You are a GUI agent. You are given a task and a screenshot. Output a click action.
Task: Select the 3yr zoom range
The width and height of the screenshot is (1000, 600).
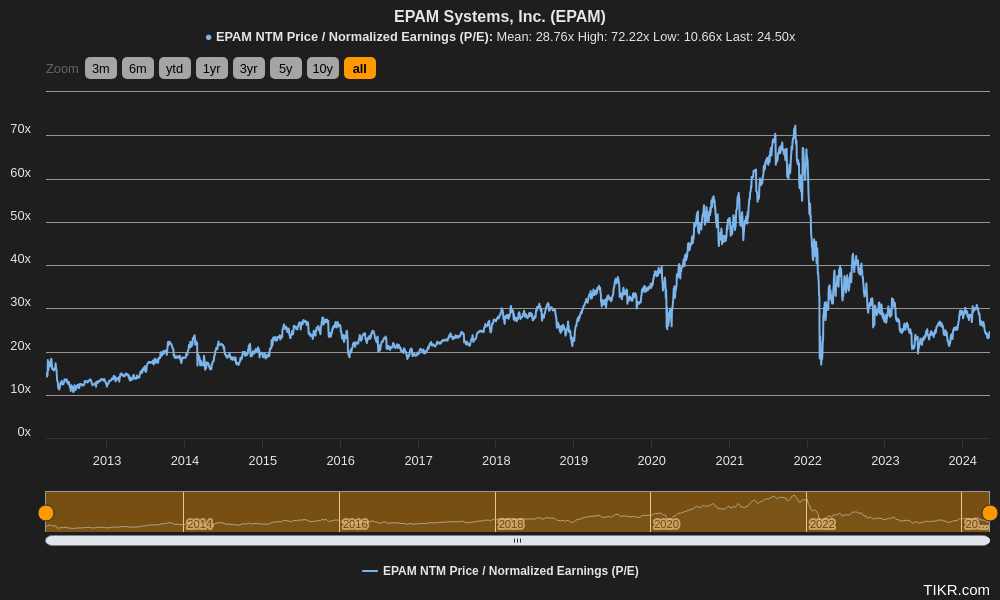[x=248, y=68]
